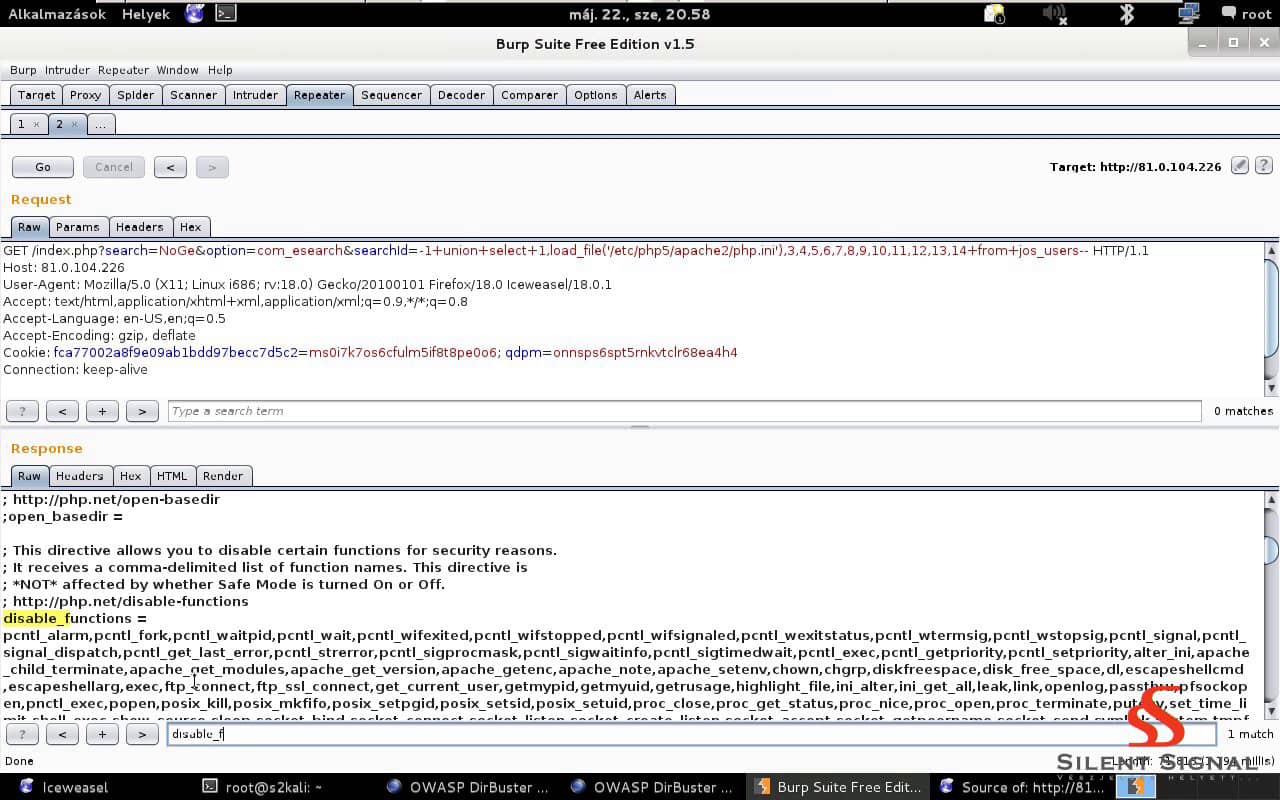
Task: Show response Render view
Action: point(222,476)
